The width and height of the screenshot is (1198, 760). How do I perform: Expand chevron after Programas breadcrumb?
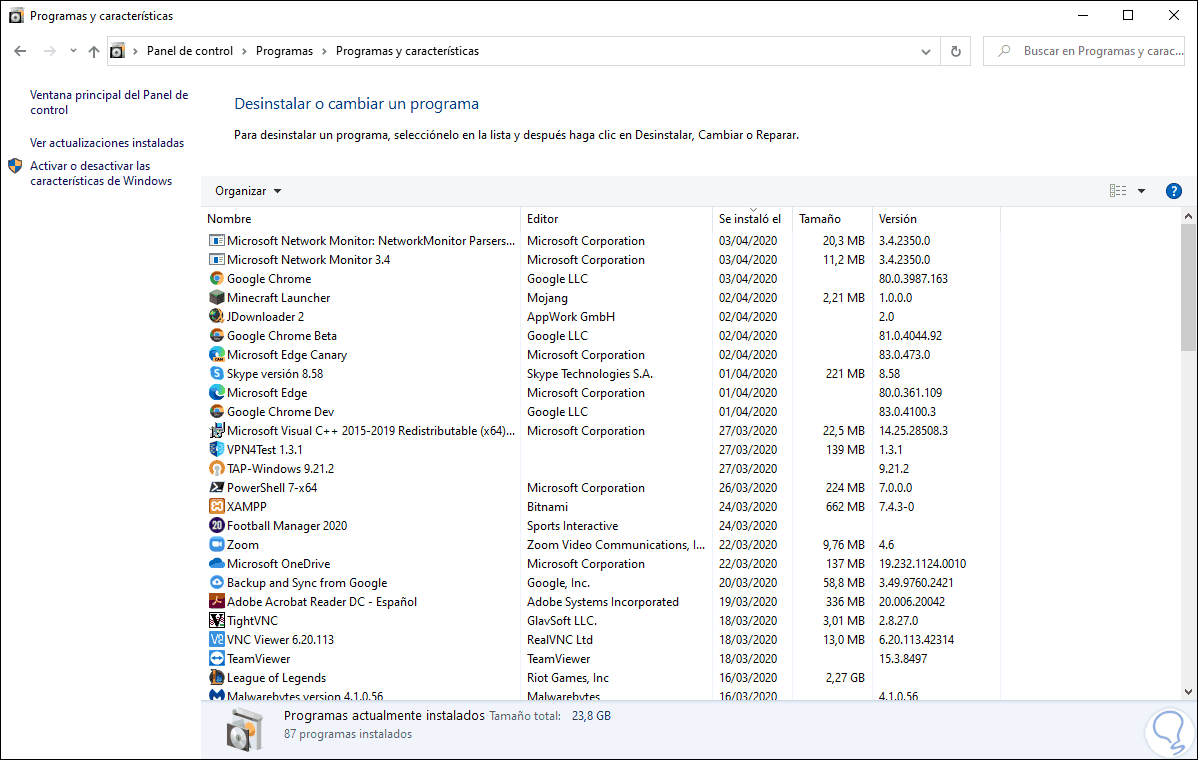[325, 51]
